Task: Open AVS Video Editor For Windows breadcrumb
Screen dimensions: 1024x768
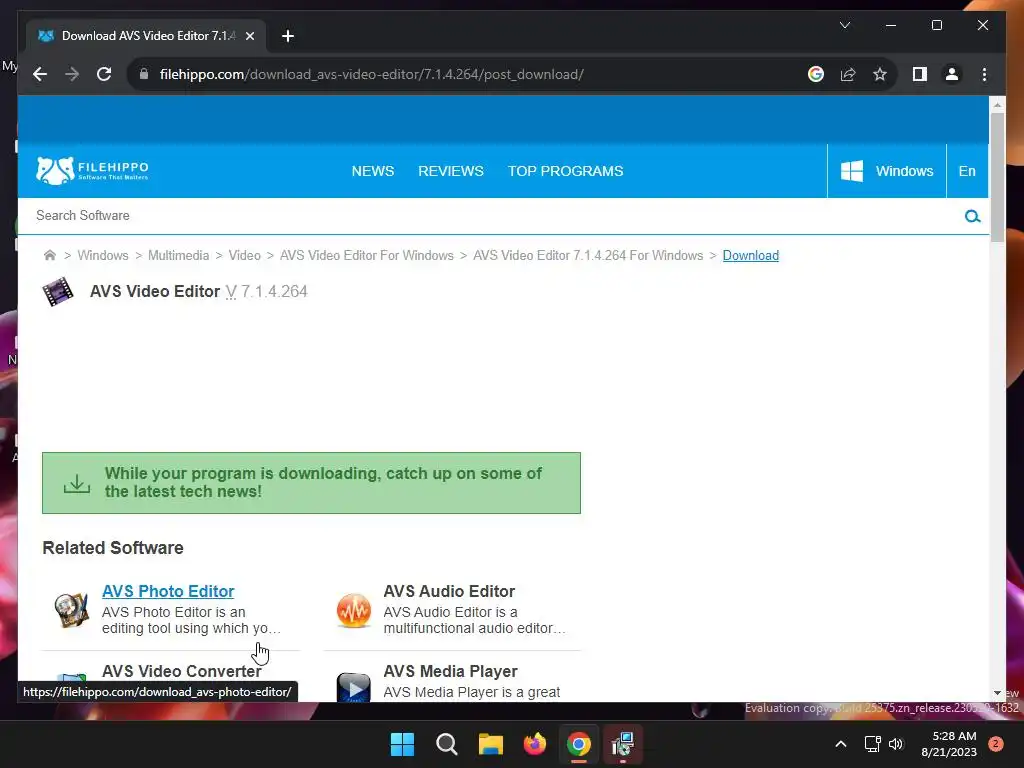Action: (x=366, y=255)
